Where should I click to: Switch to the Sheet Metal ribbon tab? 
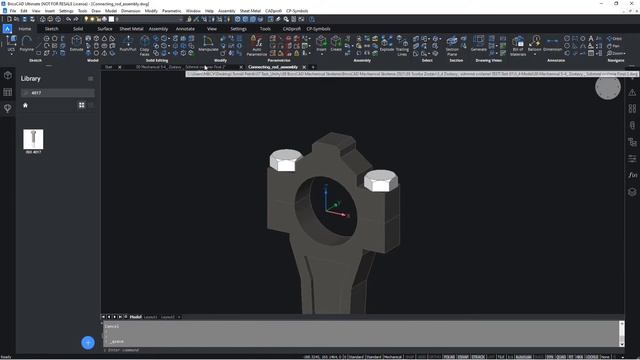point(131,29)
